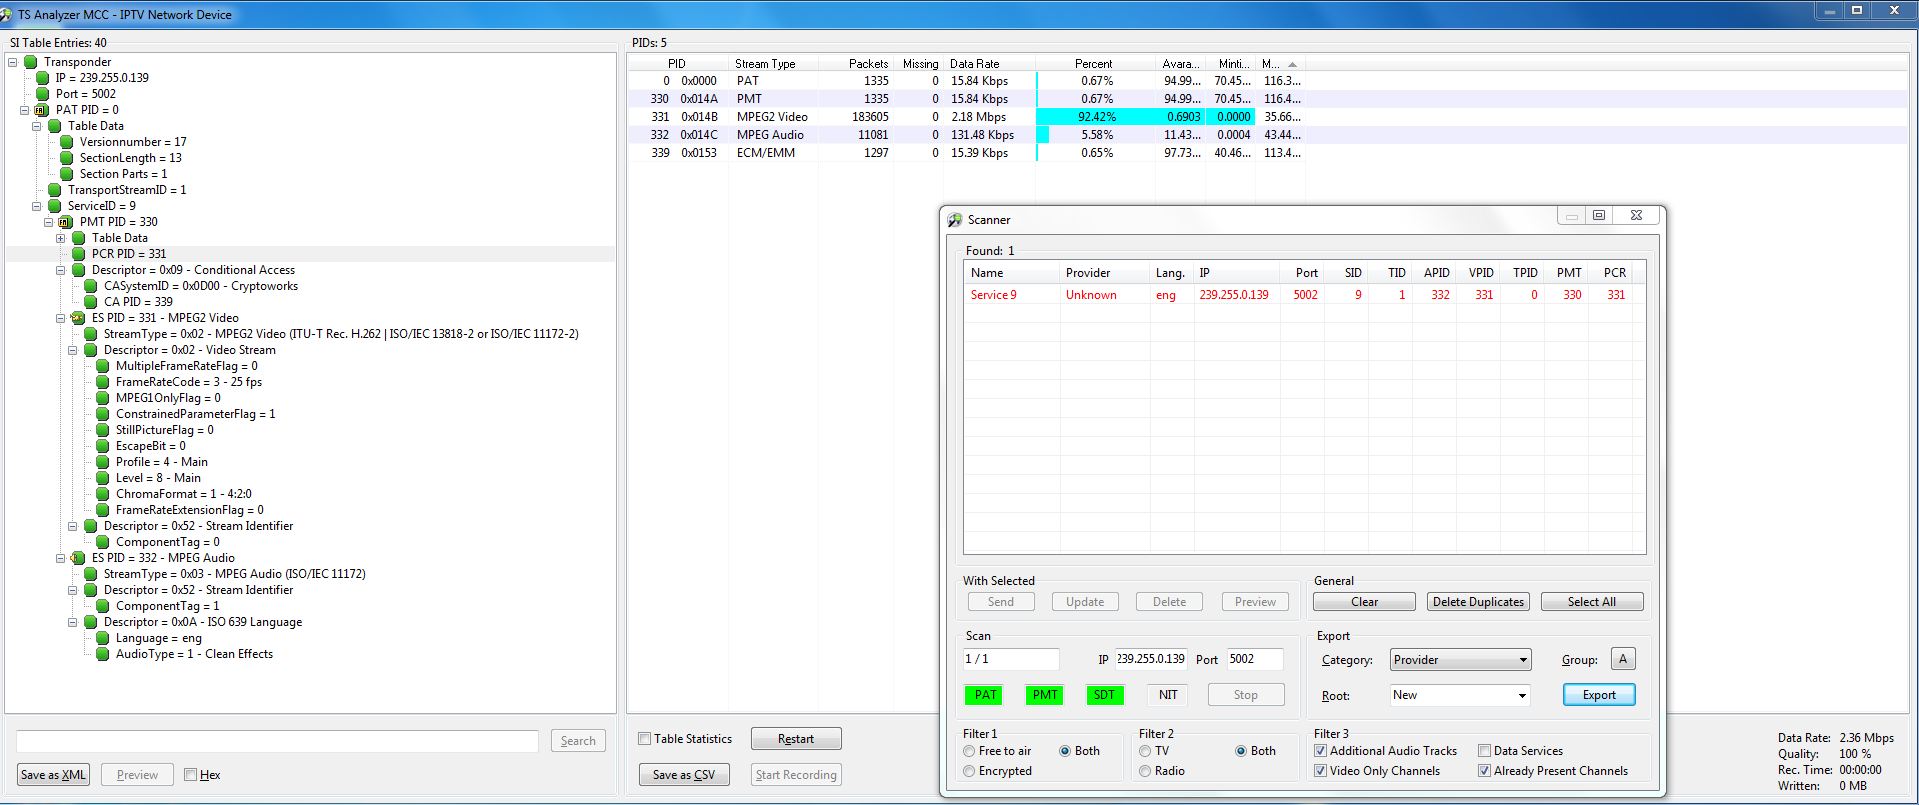Open the Category dropdown showing Provider
Viewport: 1919px width, 805px height.
coord(1460,660)
